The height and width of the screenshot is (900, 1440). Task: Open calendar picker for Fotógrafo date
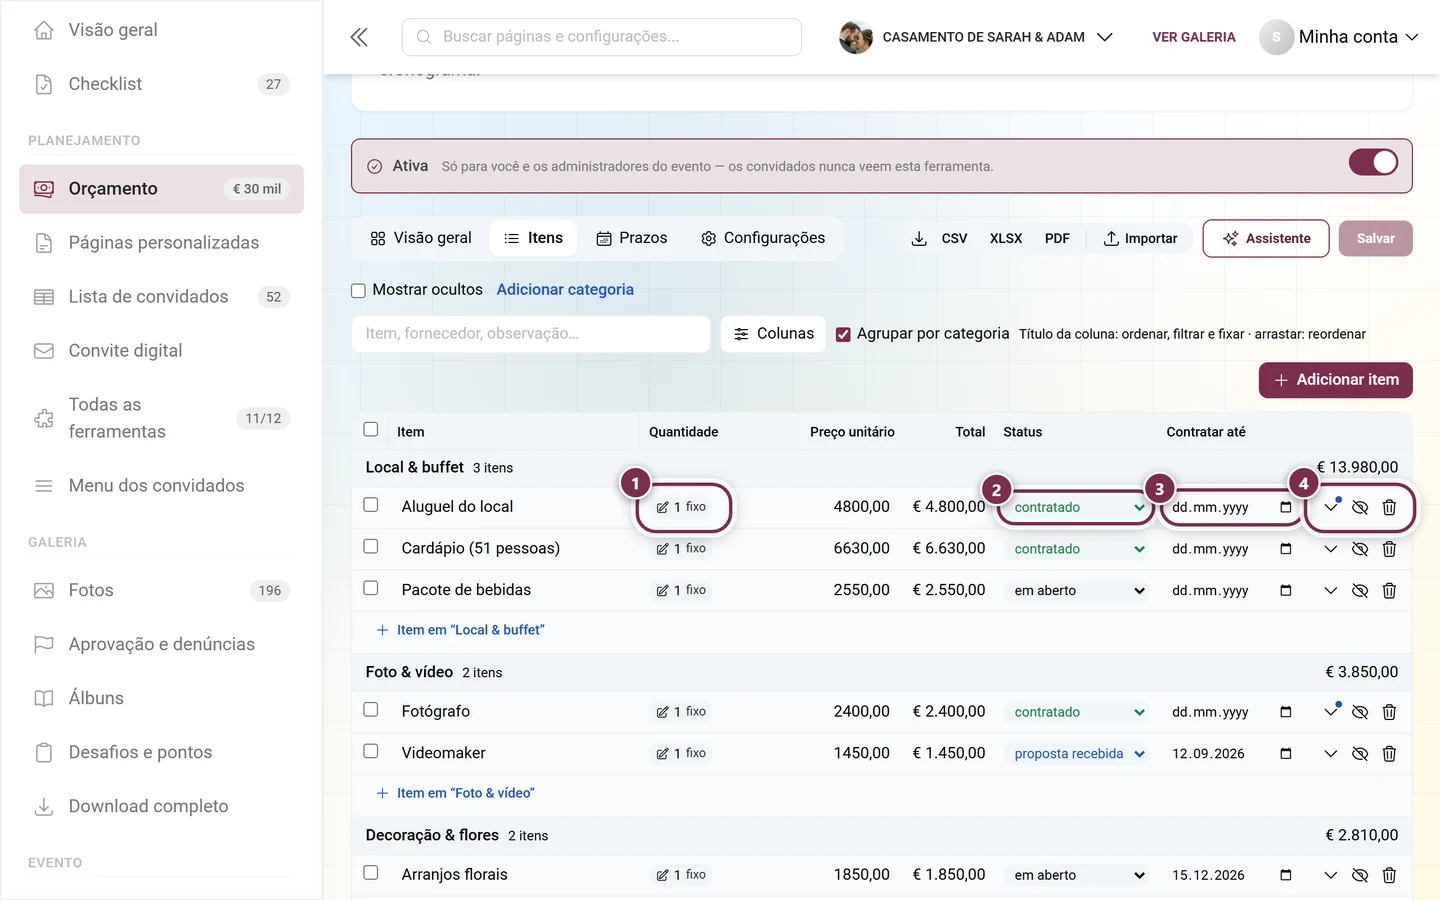(1286, 712)
